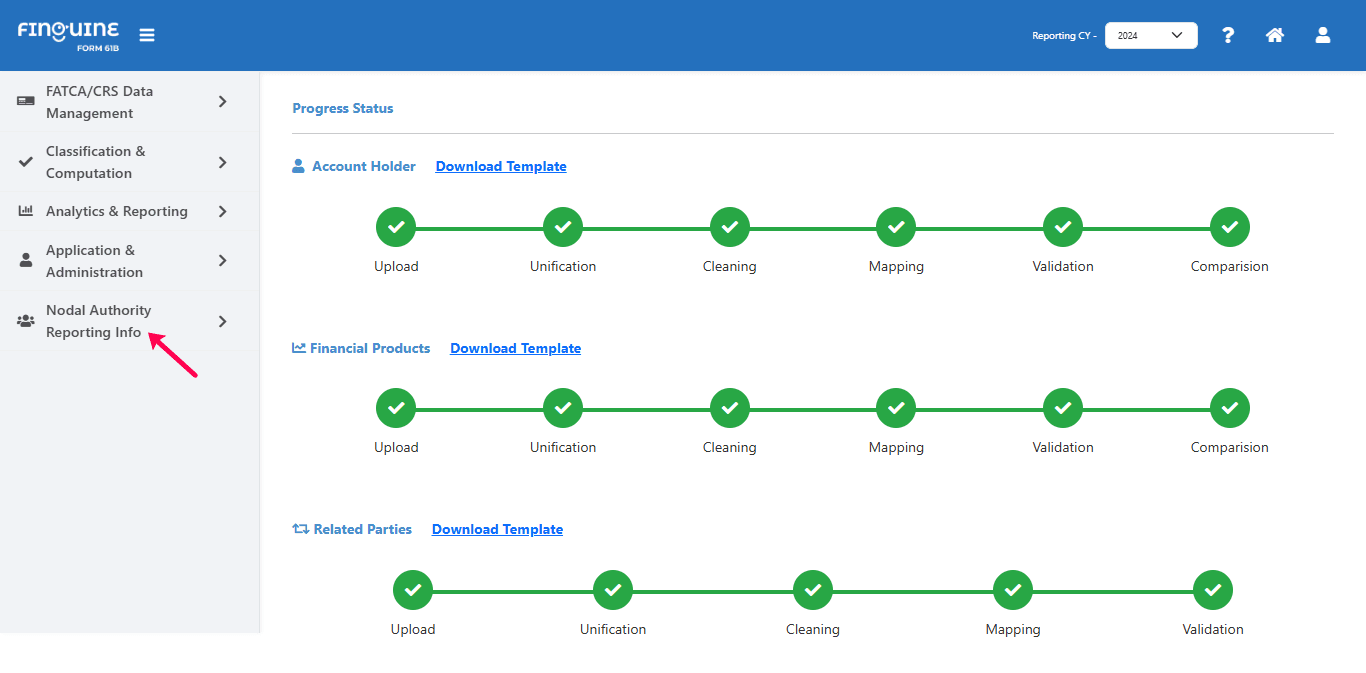Expand Classification & Computation chevron
Image resolution: width=1366 pixels, height=673 pixels.
[222, 162]
